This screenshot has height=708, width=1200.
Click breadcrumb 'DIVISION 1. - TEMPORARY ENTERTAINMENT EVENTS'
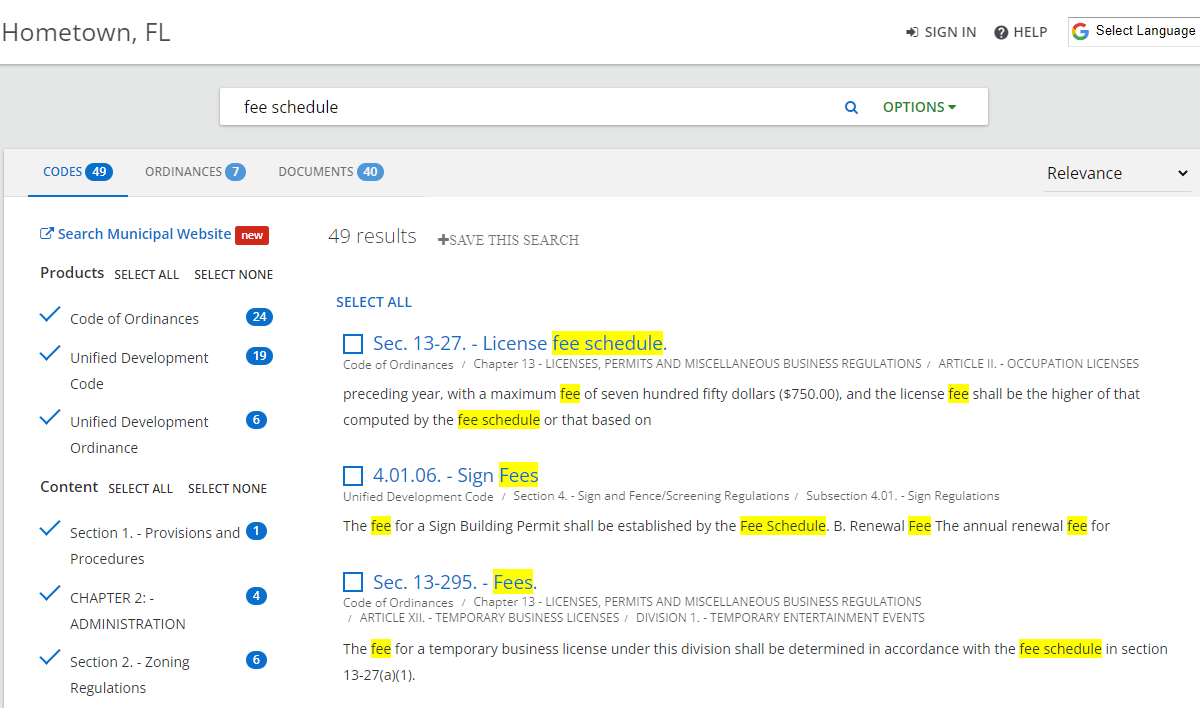point(780,618)
